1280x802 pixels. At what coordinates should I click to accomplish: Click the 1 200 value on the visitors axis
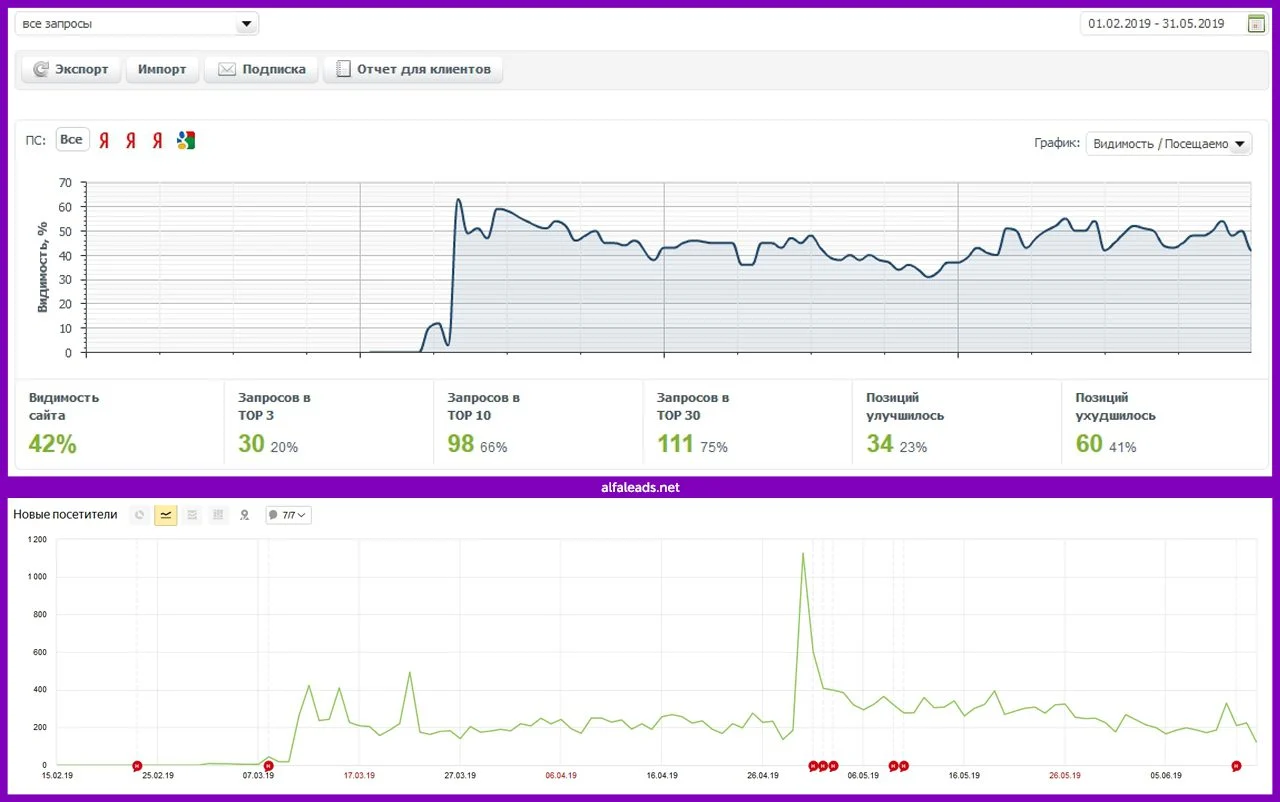pos(38,540)
